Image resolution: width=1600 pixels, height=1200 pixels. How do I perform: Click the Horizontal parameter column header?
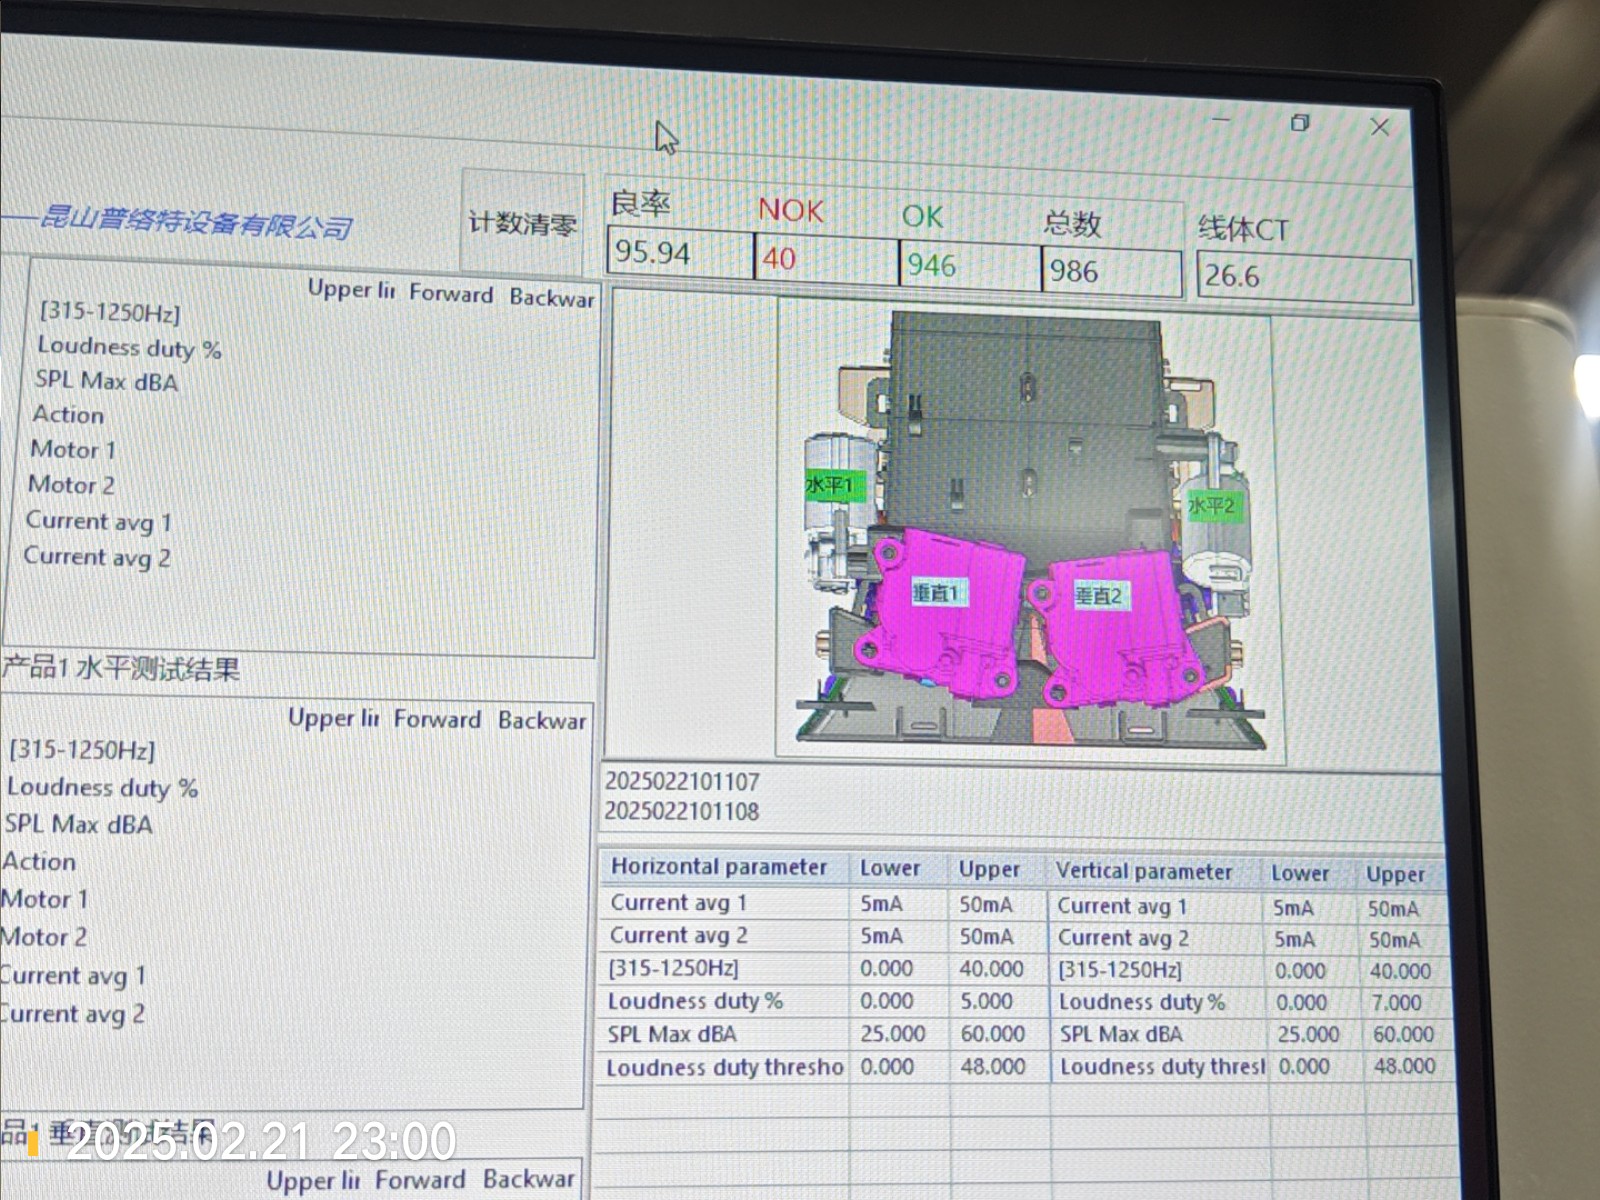pos(719,867)
